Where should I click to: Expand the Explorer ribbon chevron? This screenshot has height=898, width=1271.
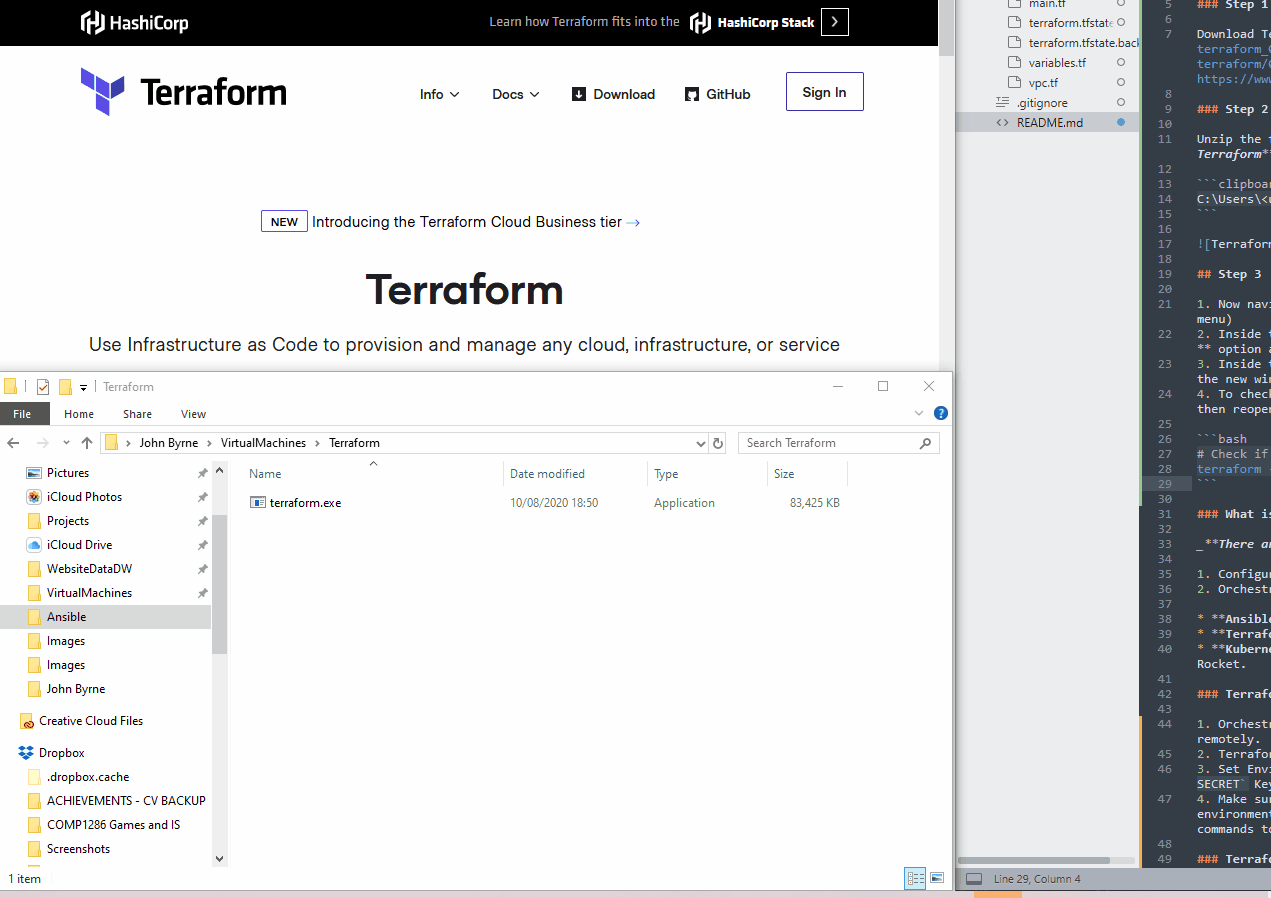point(919,413)
